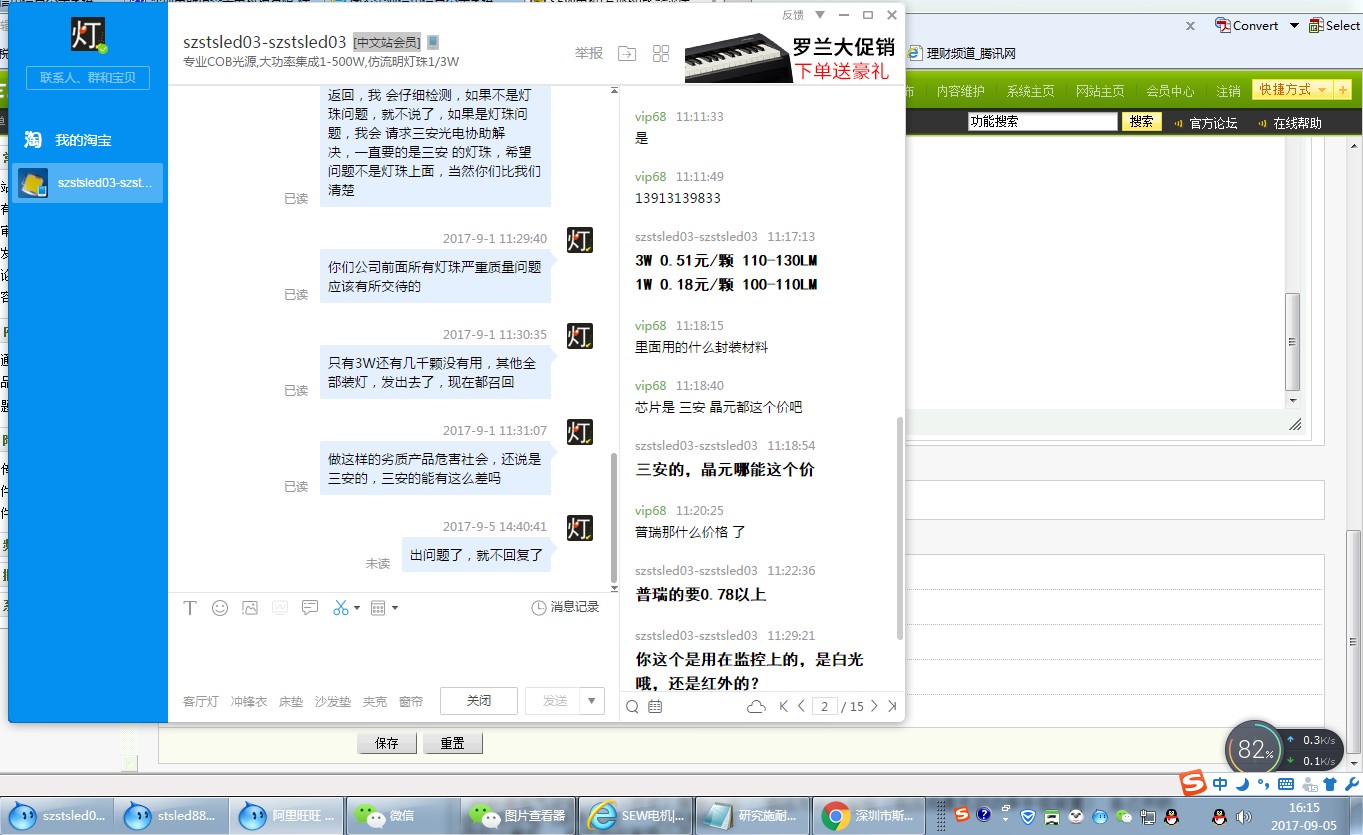Open the 快捷方式 dropdown
This screenshot has height=835, width=1363.
(1292, 90)
